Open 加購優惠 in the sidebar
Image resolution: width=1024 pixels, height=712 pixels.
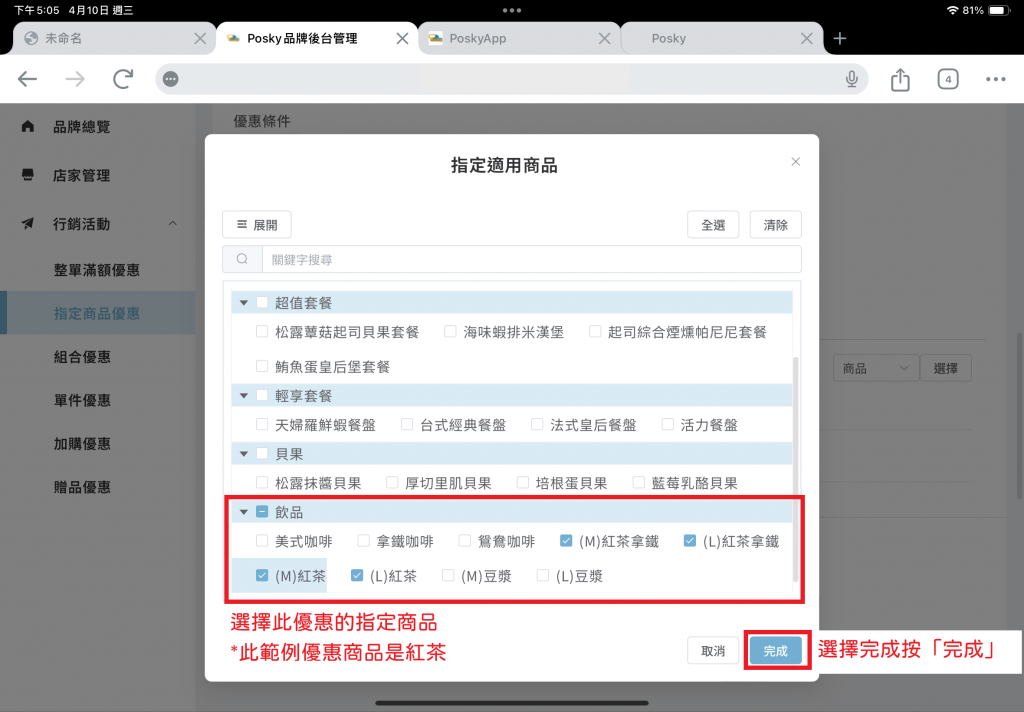tap(82, 444)
